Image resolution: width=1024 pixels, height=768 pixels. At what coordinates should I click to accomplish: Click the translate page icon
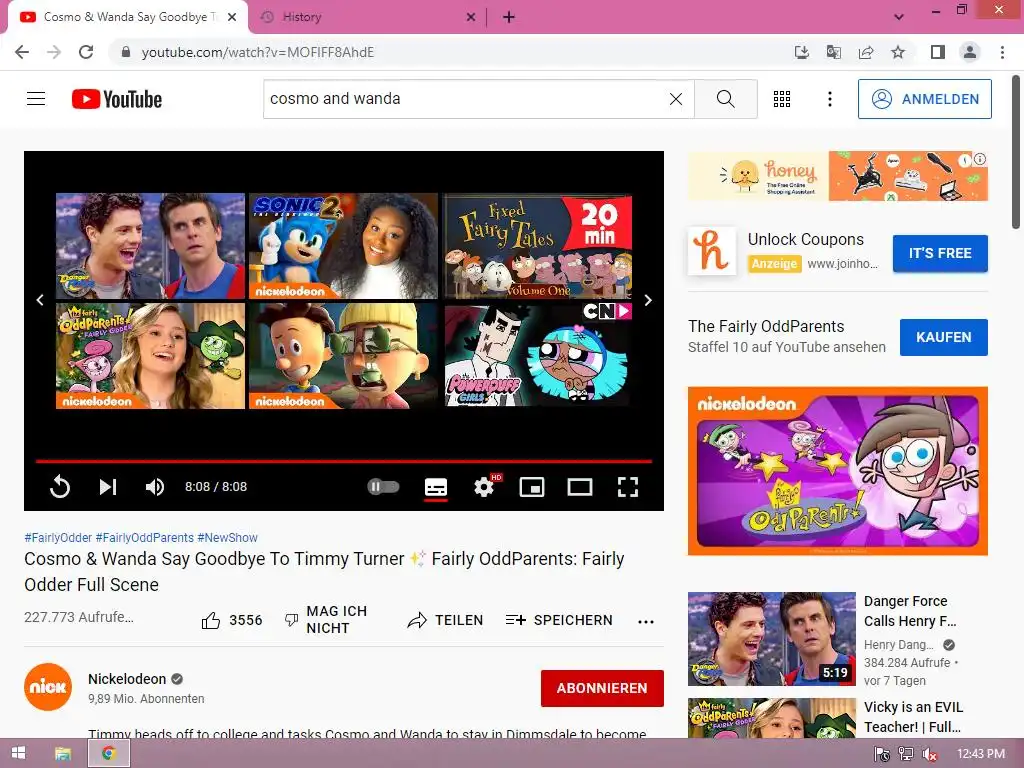point(833,52)
